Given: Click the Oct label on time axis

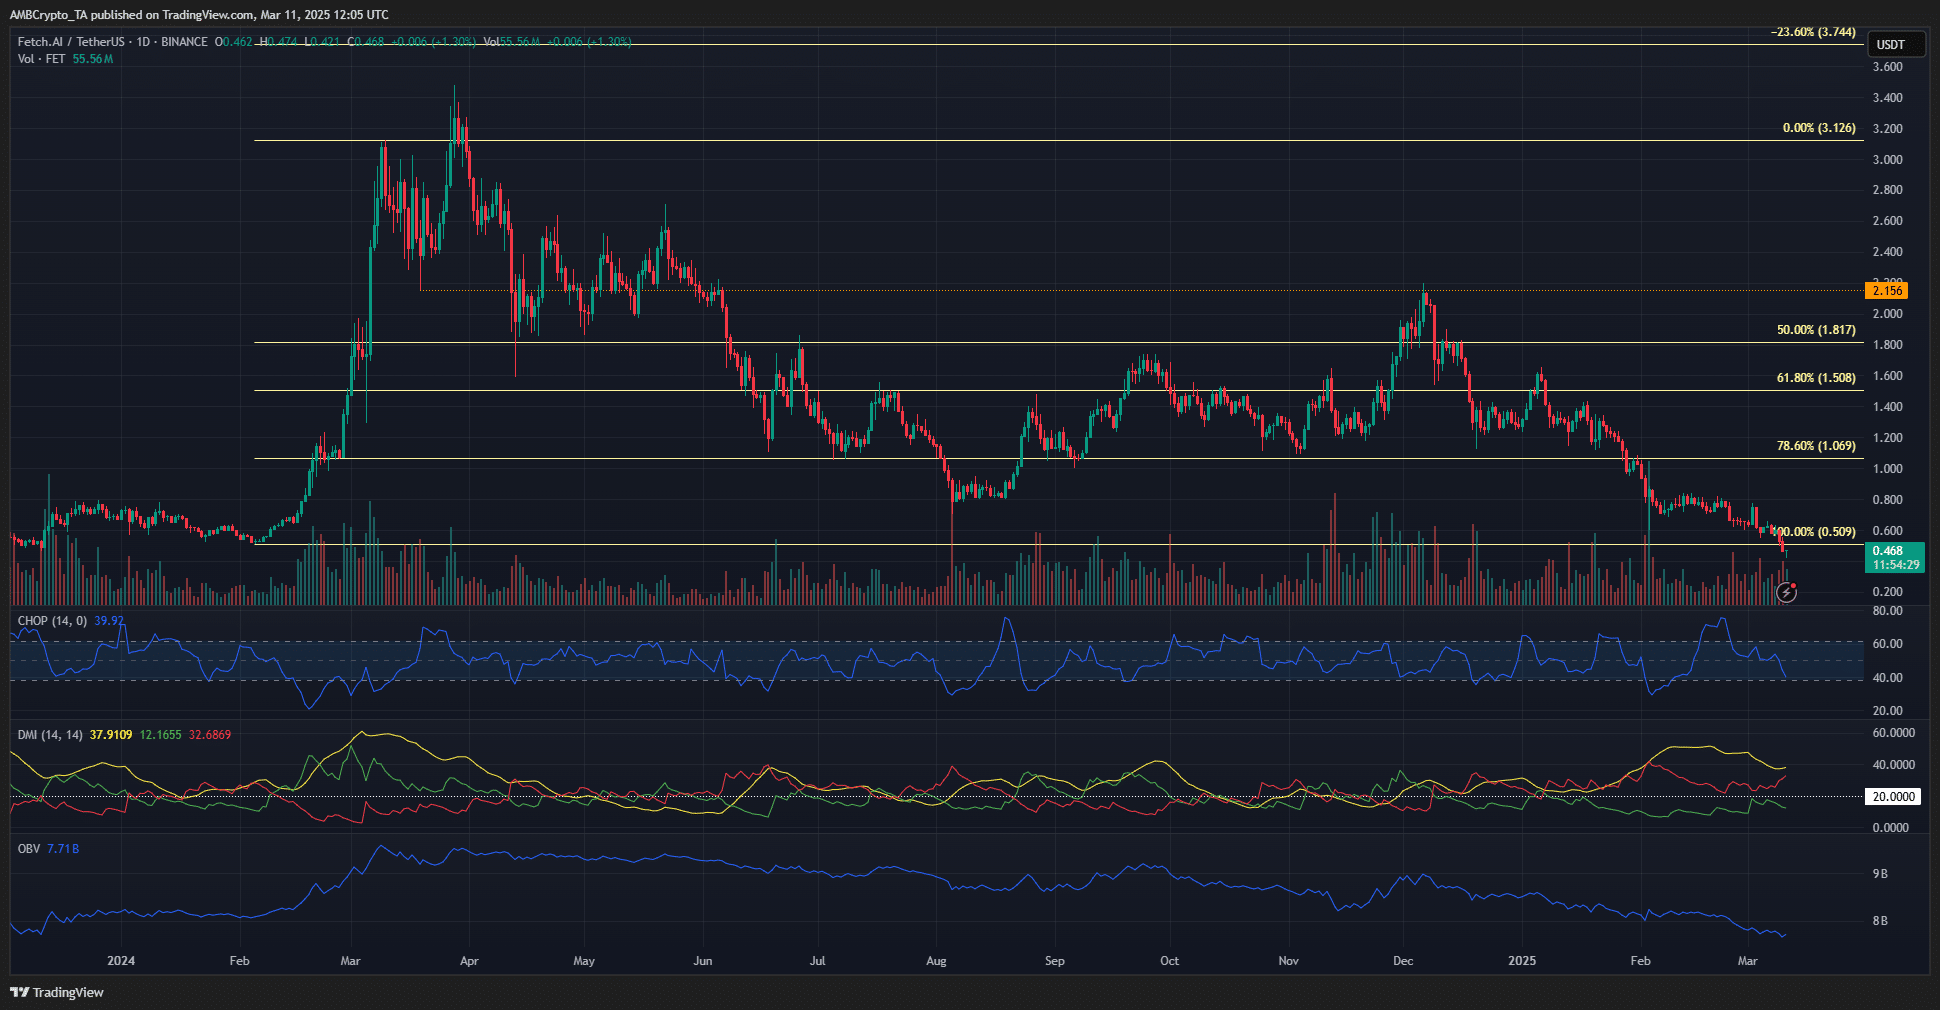Looking at the screenshot, I should tap(1169, 961).
